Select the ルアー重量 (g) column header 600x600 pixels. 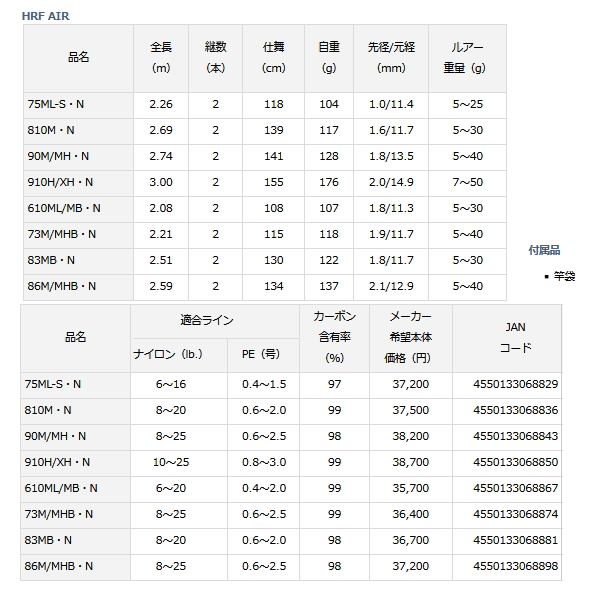[x=468, y=58]
